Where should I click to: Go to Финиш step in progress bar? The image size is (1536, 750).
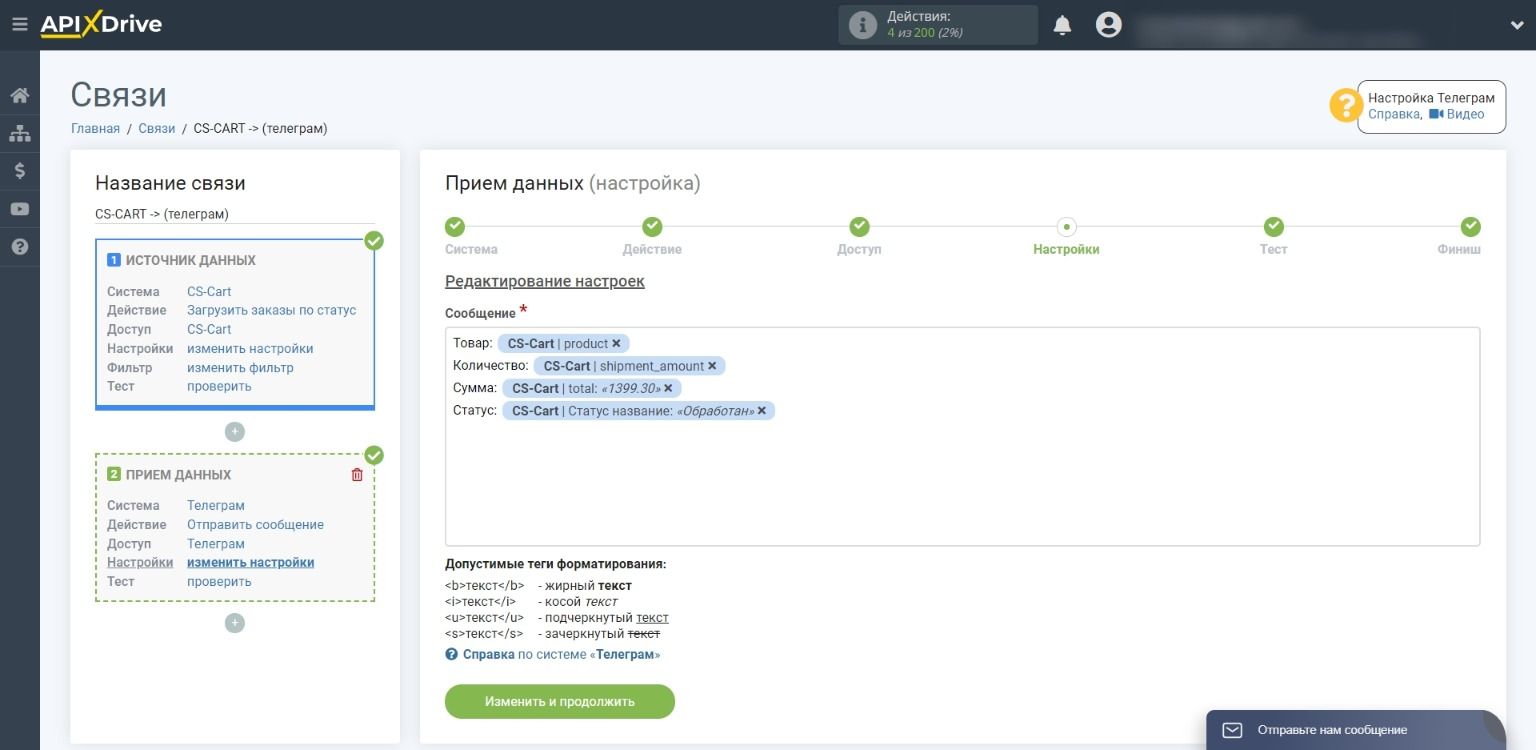click(1470, 227)
